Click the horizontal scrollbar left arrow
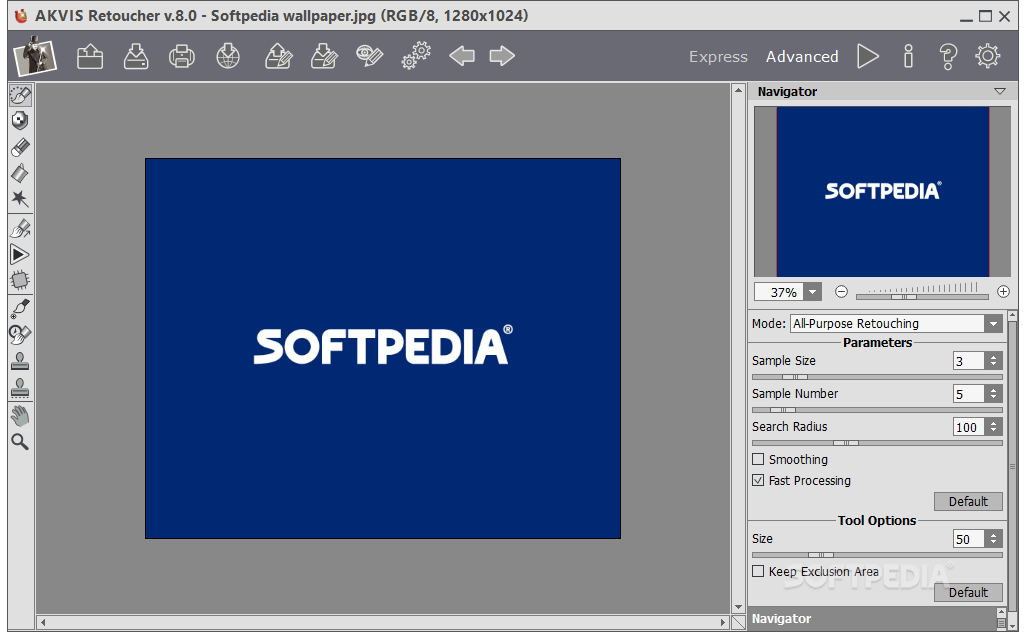The image size is (1026, 639). pos(43,622)
